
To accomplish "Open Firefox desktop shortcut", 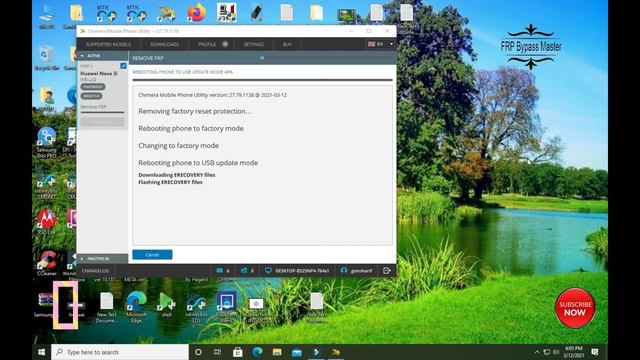I will point(196,13).
